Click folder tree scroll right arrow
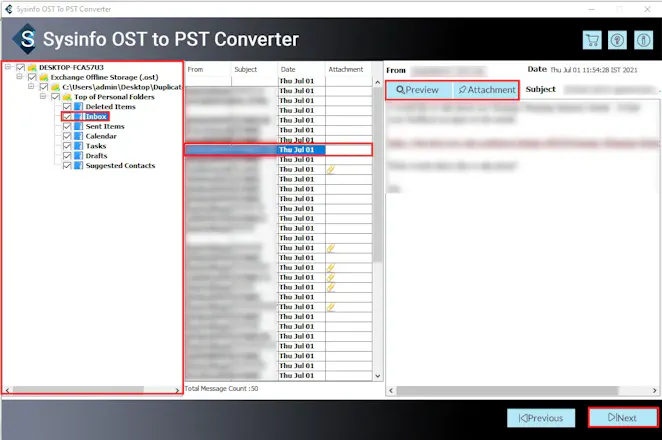Screen dimensions: 662x440 pyautogui.click(x=177, y=390)
